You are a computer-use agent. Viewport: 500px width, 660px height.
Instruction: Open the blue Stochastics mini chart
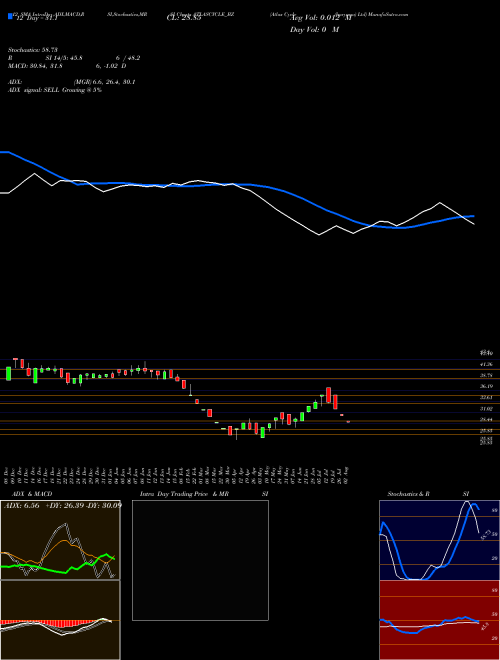pos(439,540)
